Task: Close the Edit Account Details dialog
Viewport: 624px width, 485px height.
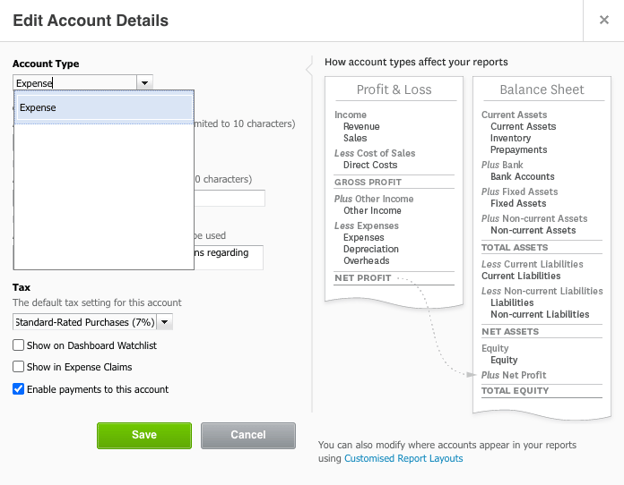Action: point(603,20)
